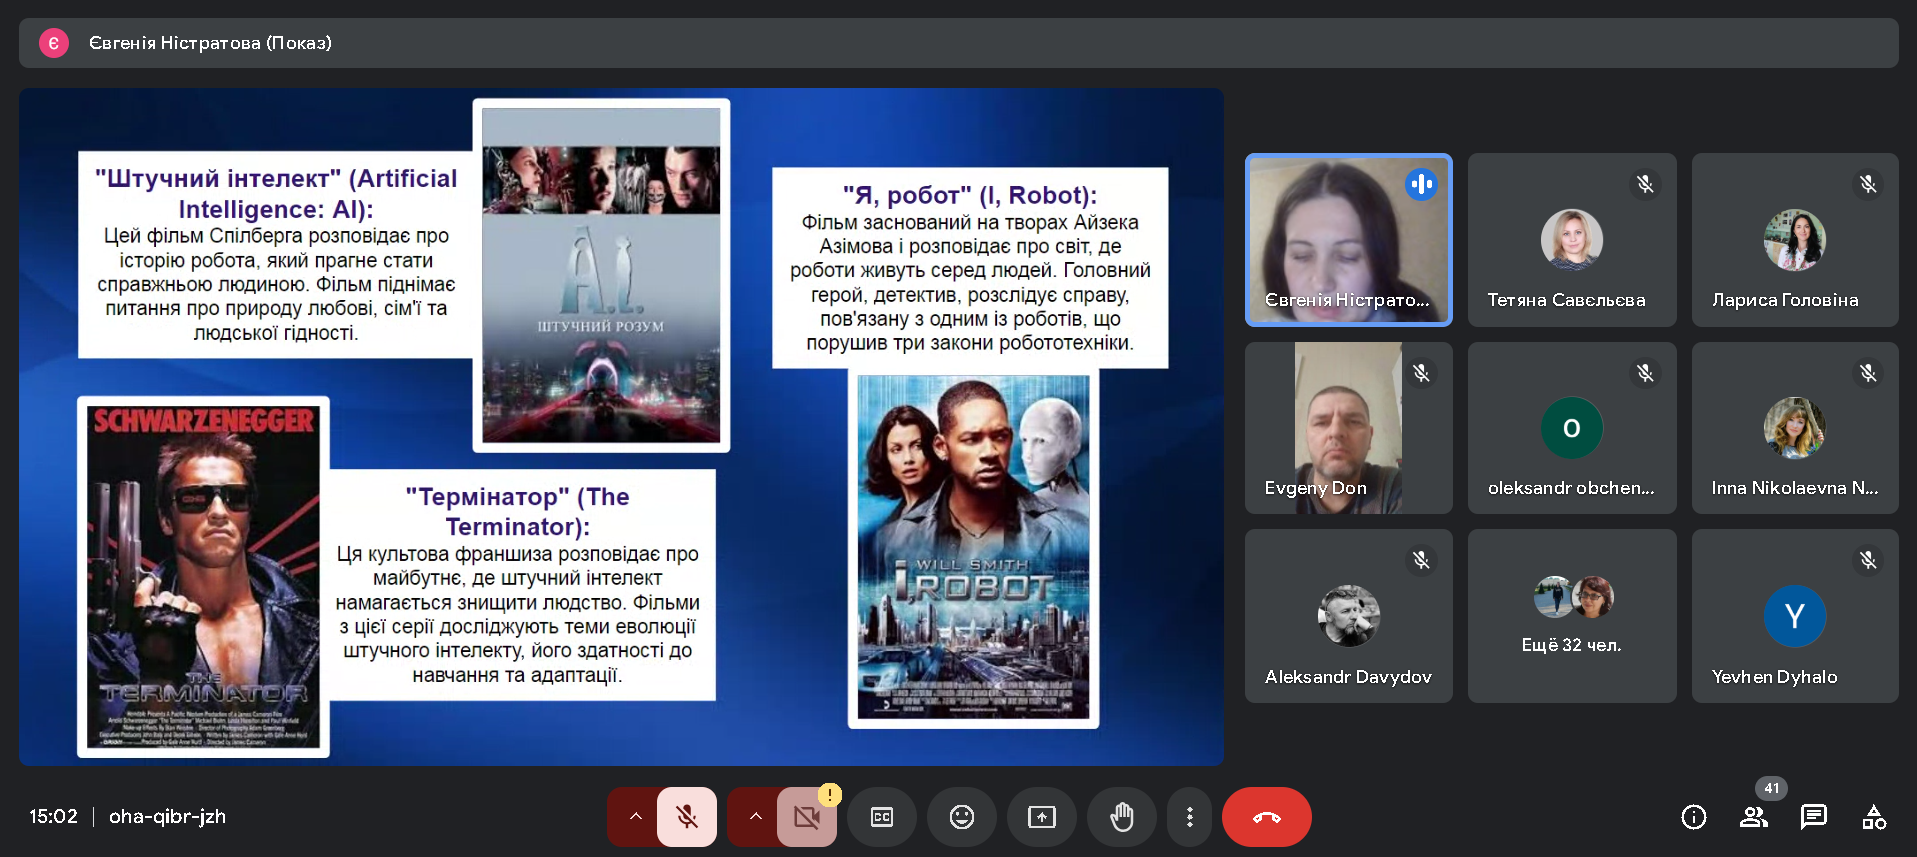The width and height of the screenshot is (1917, 857).
Task: Select Inna Nikolaevna N... participant tile
Action: click(1795, 428)
